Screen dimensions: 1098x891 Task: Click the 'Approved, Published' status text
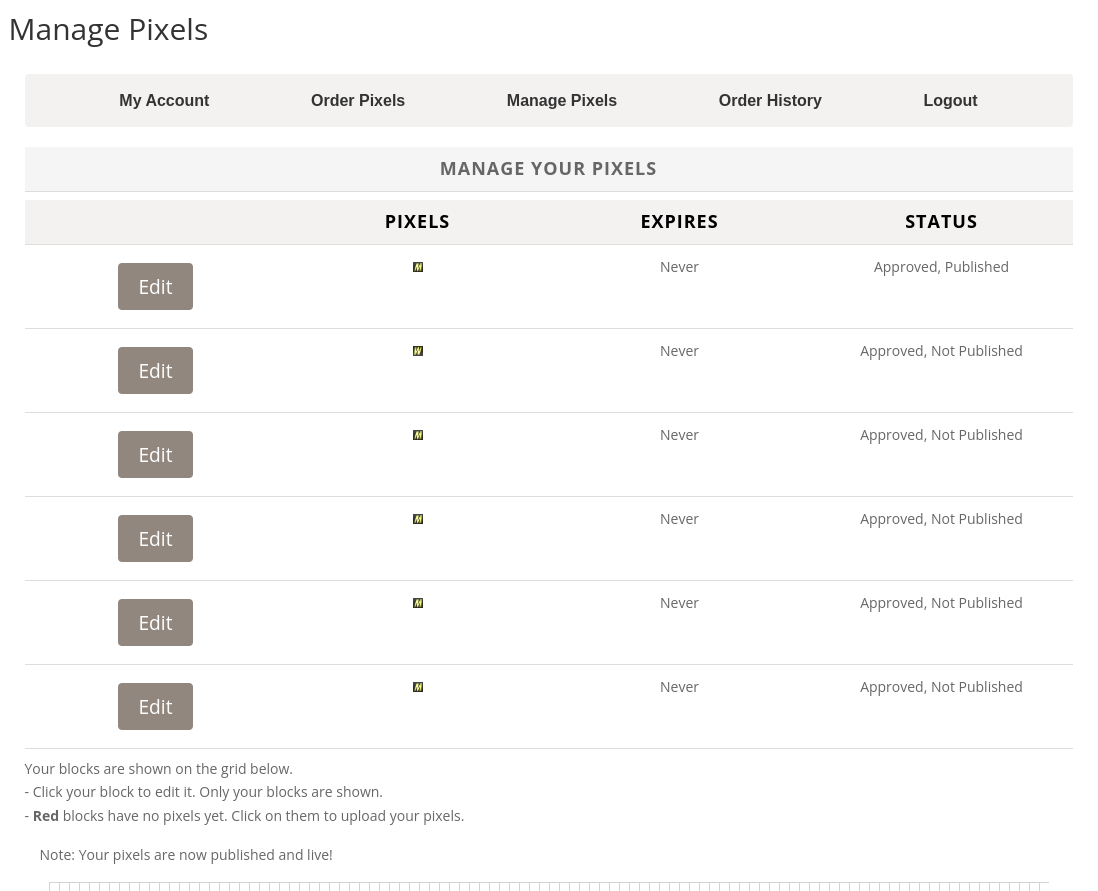[x=940, y=267]
